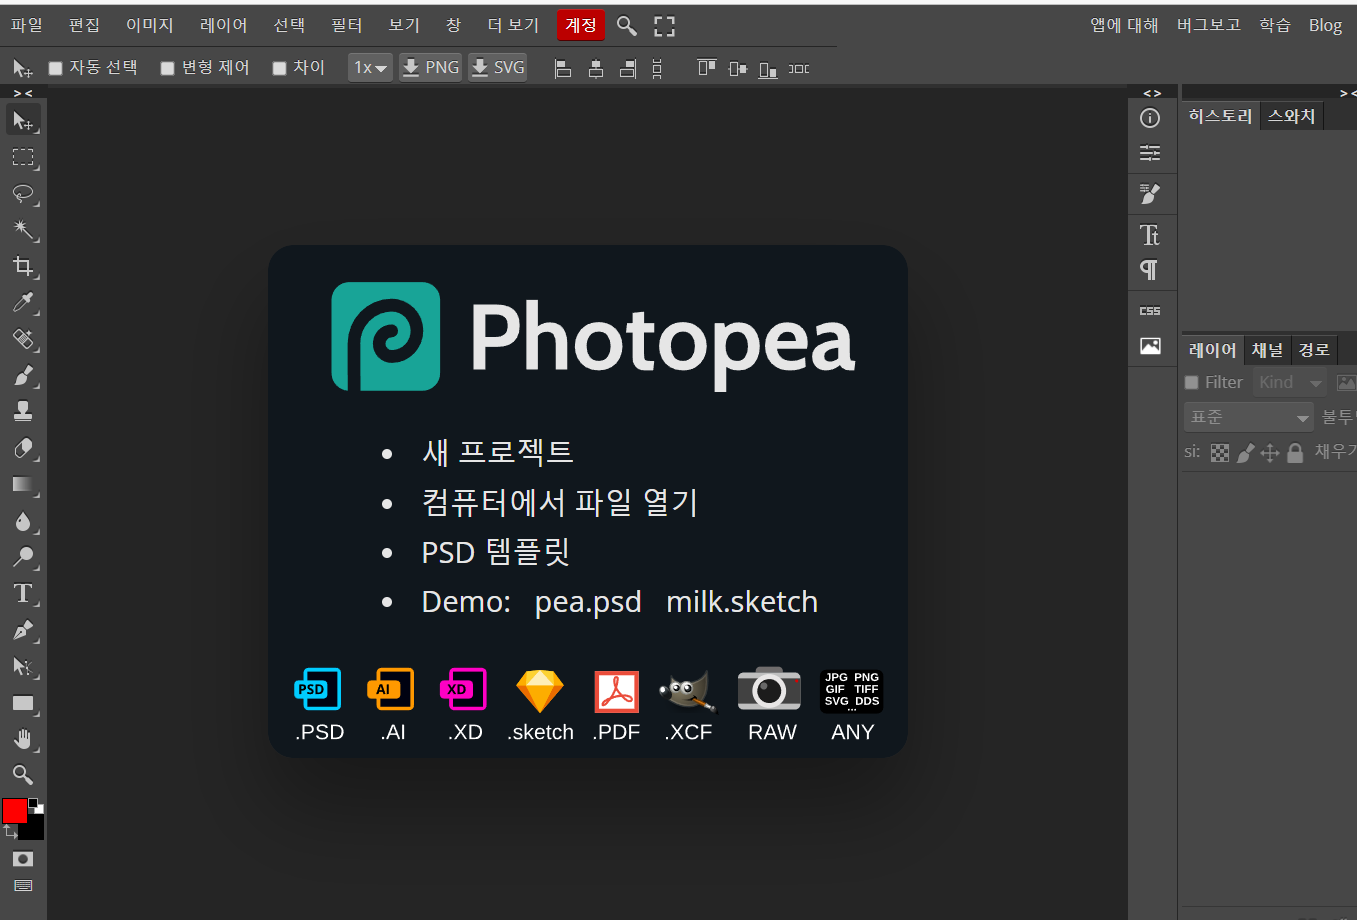Select the Path Select tool
This screenshot has width=1357, height=920.
click(23, 666)
